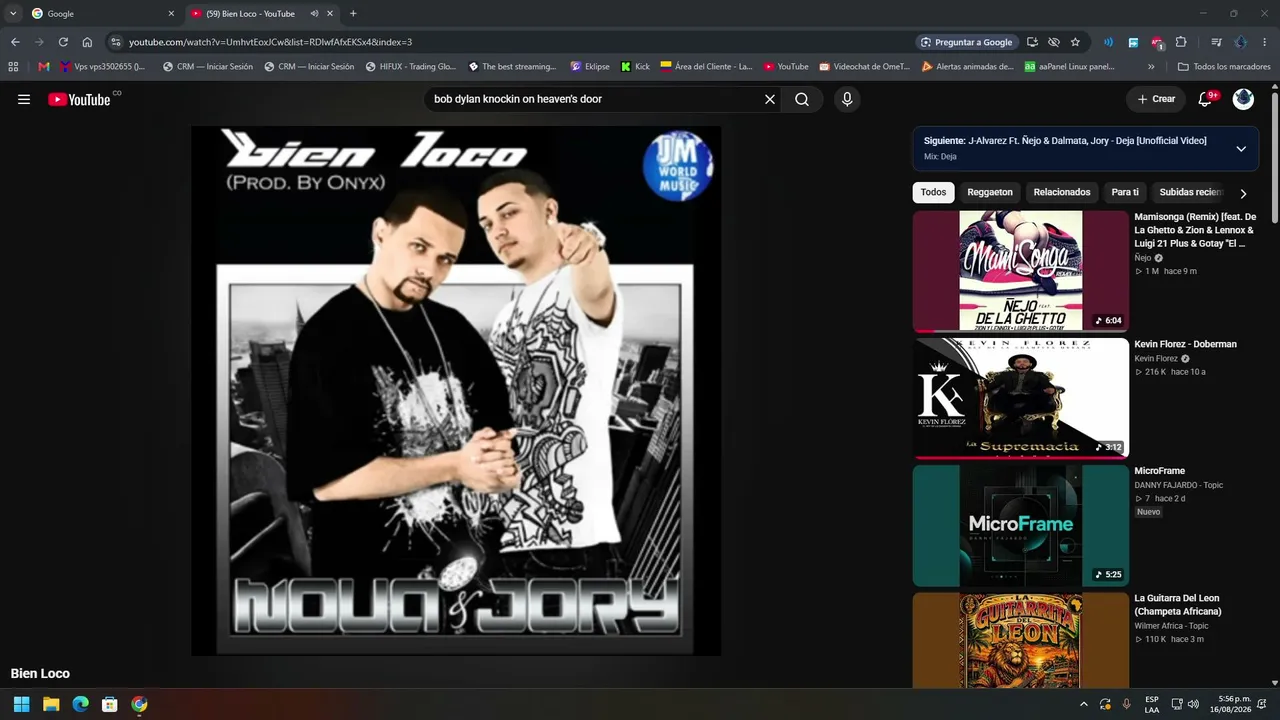The image size is (1280, 720).
Task: Click the tracking-protection eye icon in address bar
Action: (x=1054, y=42)
